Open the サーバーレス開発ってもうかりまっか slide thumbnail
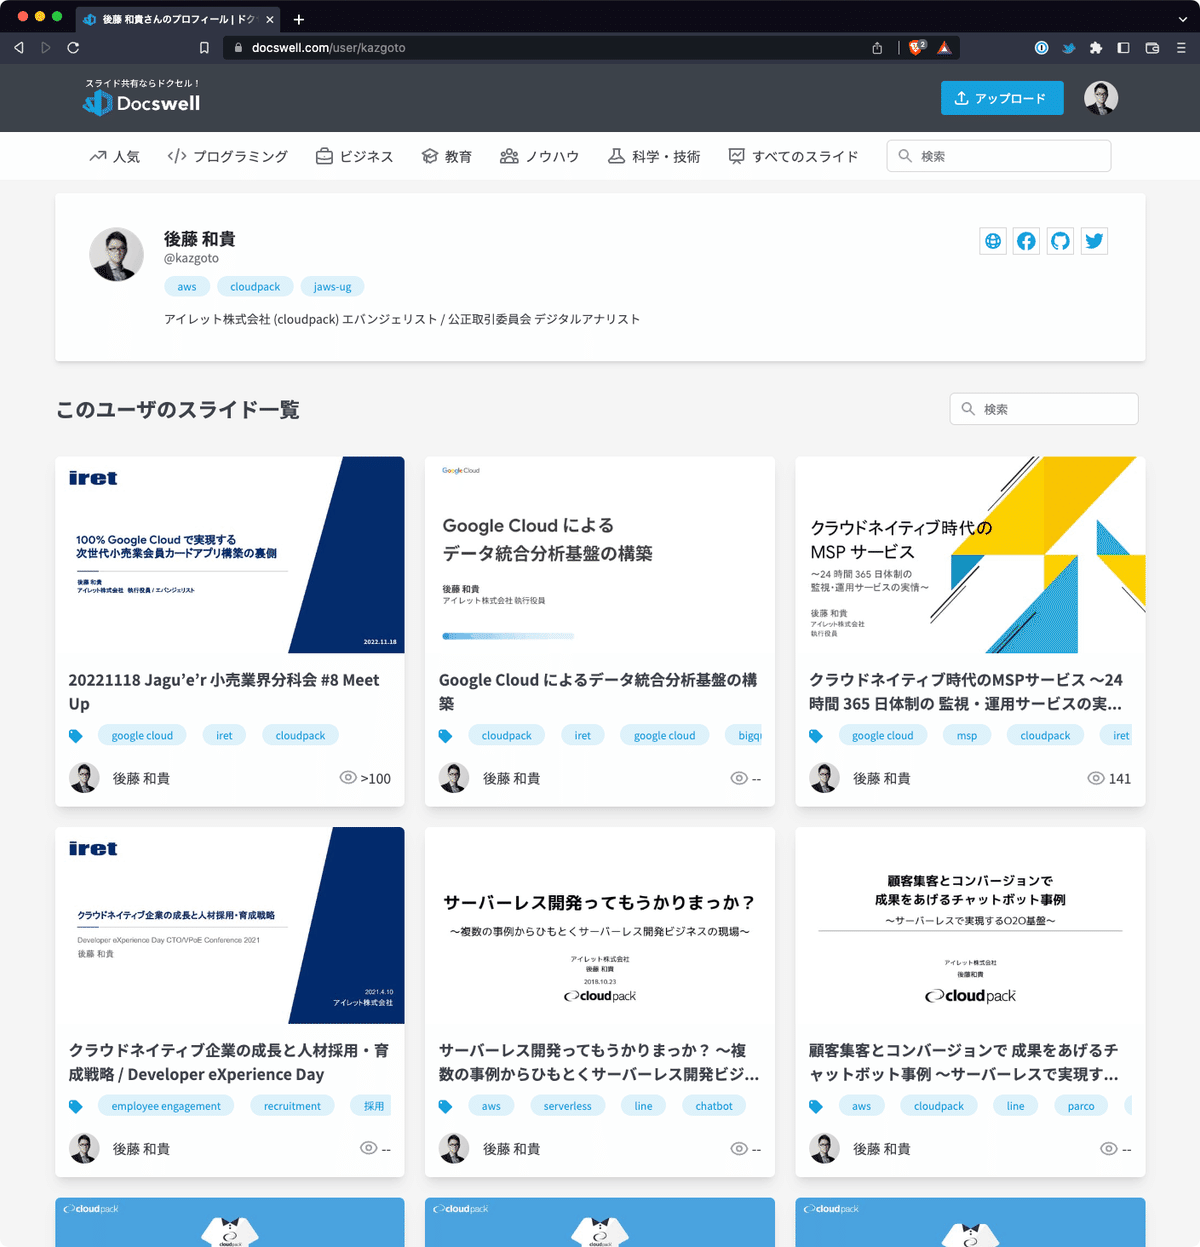 pos(600,925)
